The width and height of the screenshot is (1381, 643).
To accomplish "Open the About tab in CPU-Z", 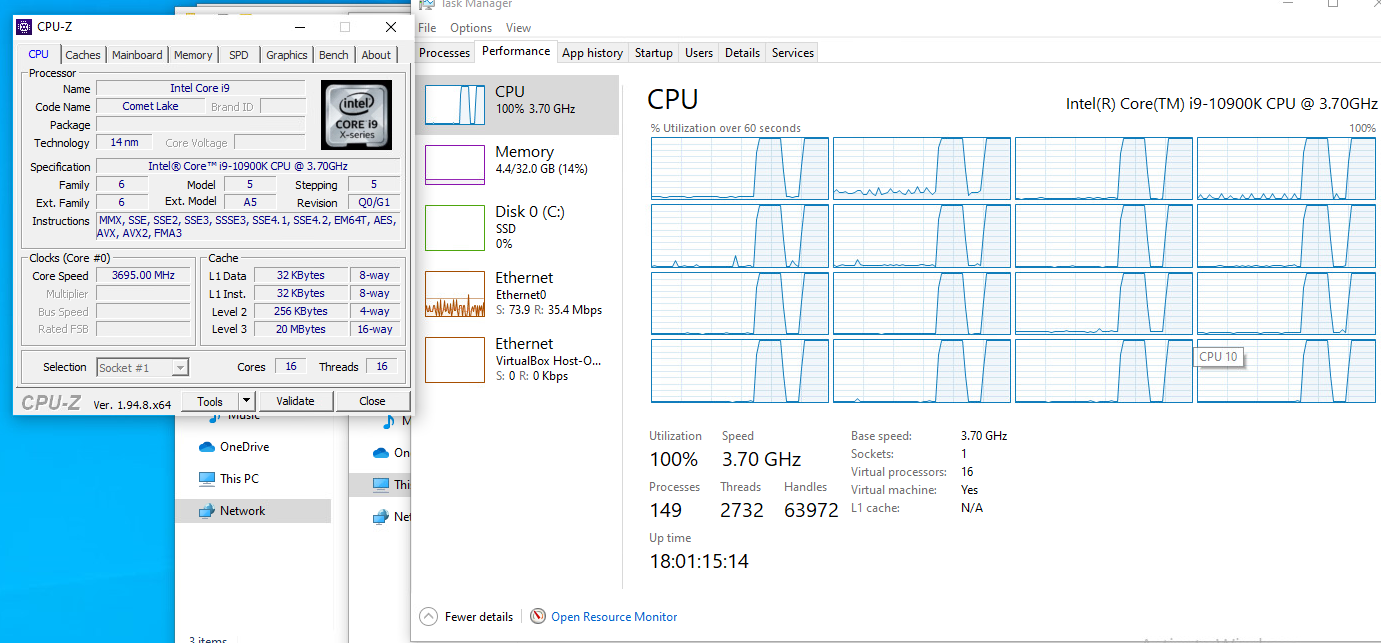I will (376, 55).
